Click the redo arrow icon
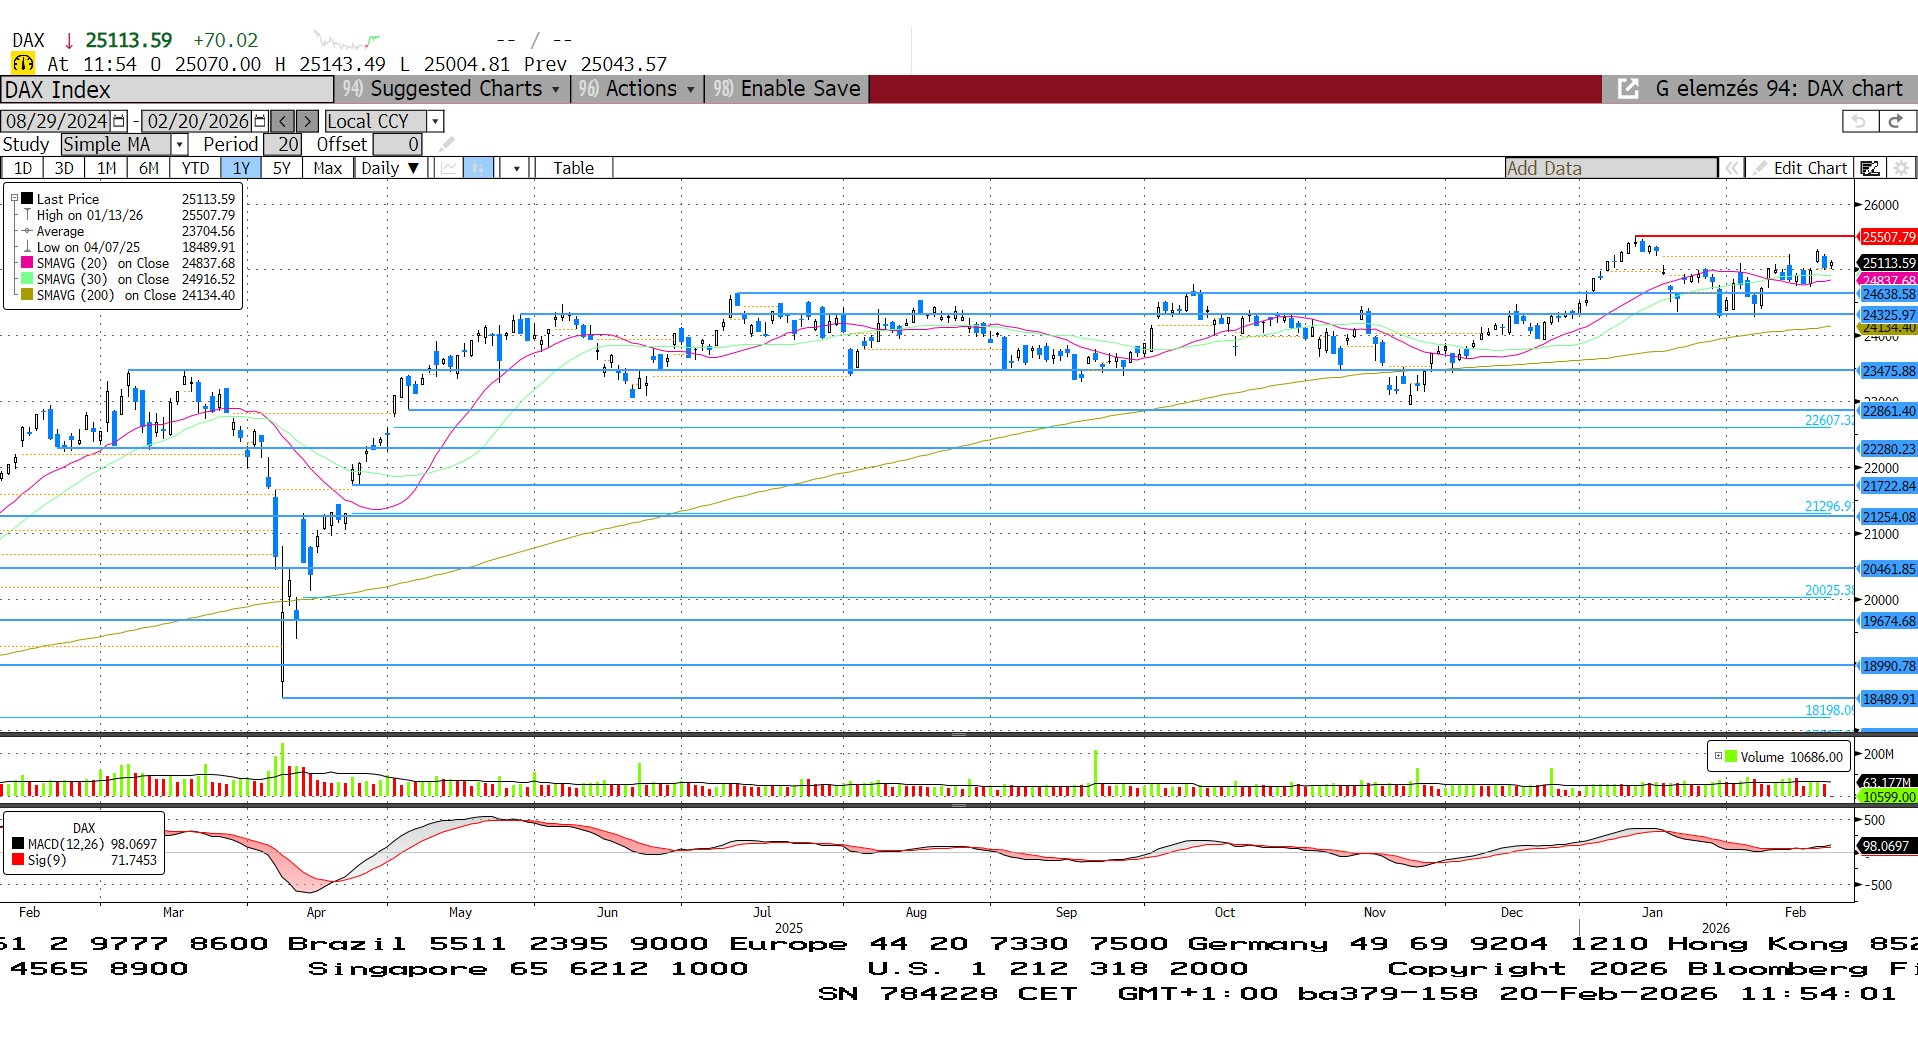Image resolution: width=1918 pixels, height=1045 pixels. point(1895,121)
